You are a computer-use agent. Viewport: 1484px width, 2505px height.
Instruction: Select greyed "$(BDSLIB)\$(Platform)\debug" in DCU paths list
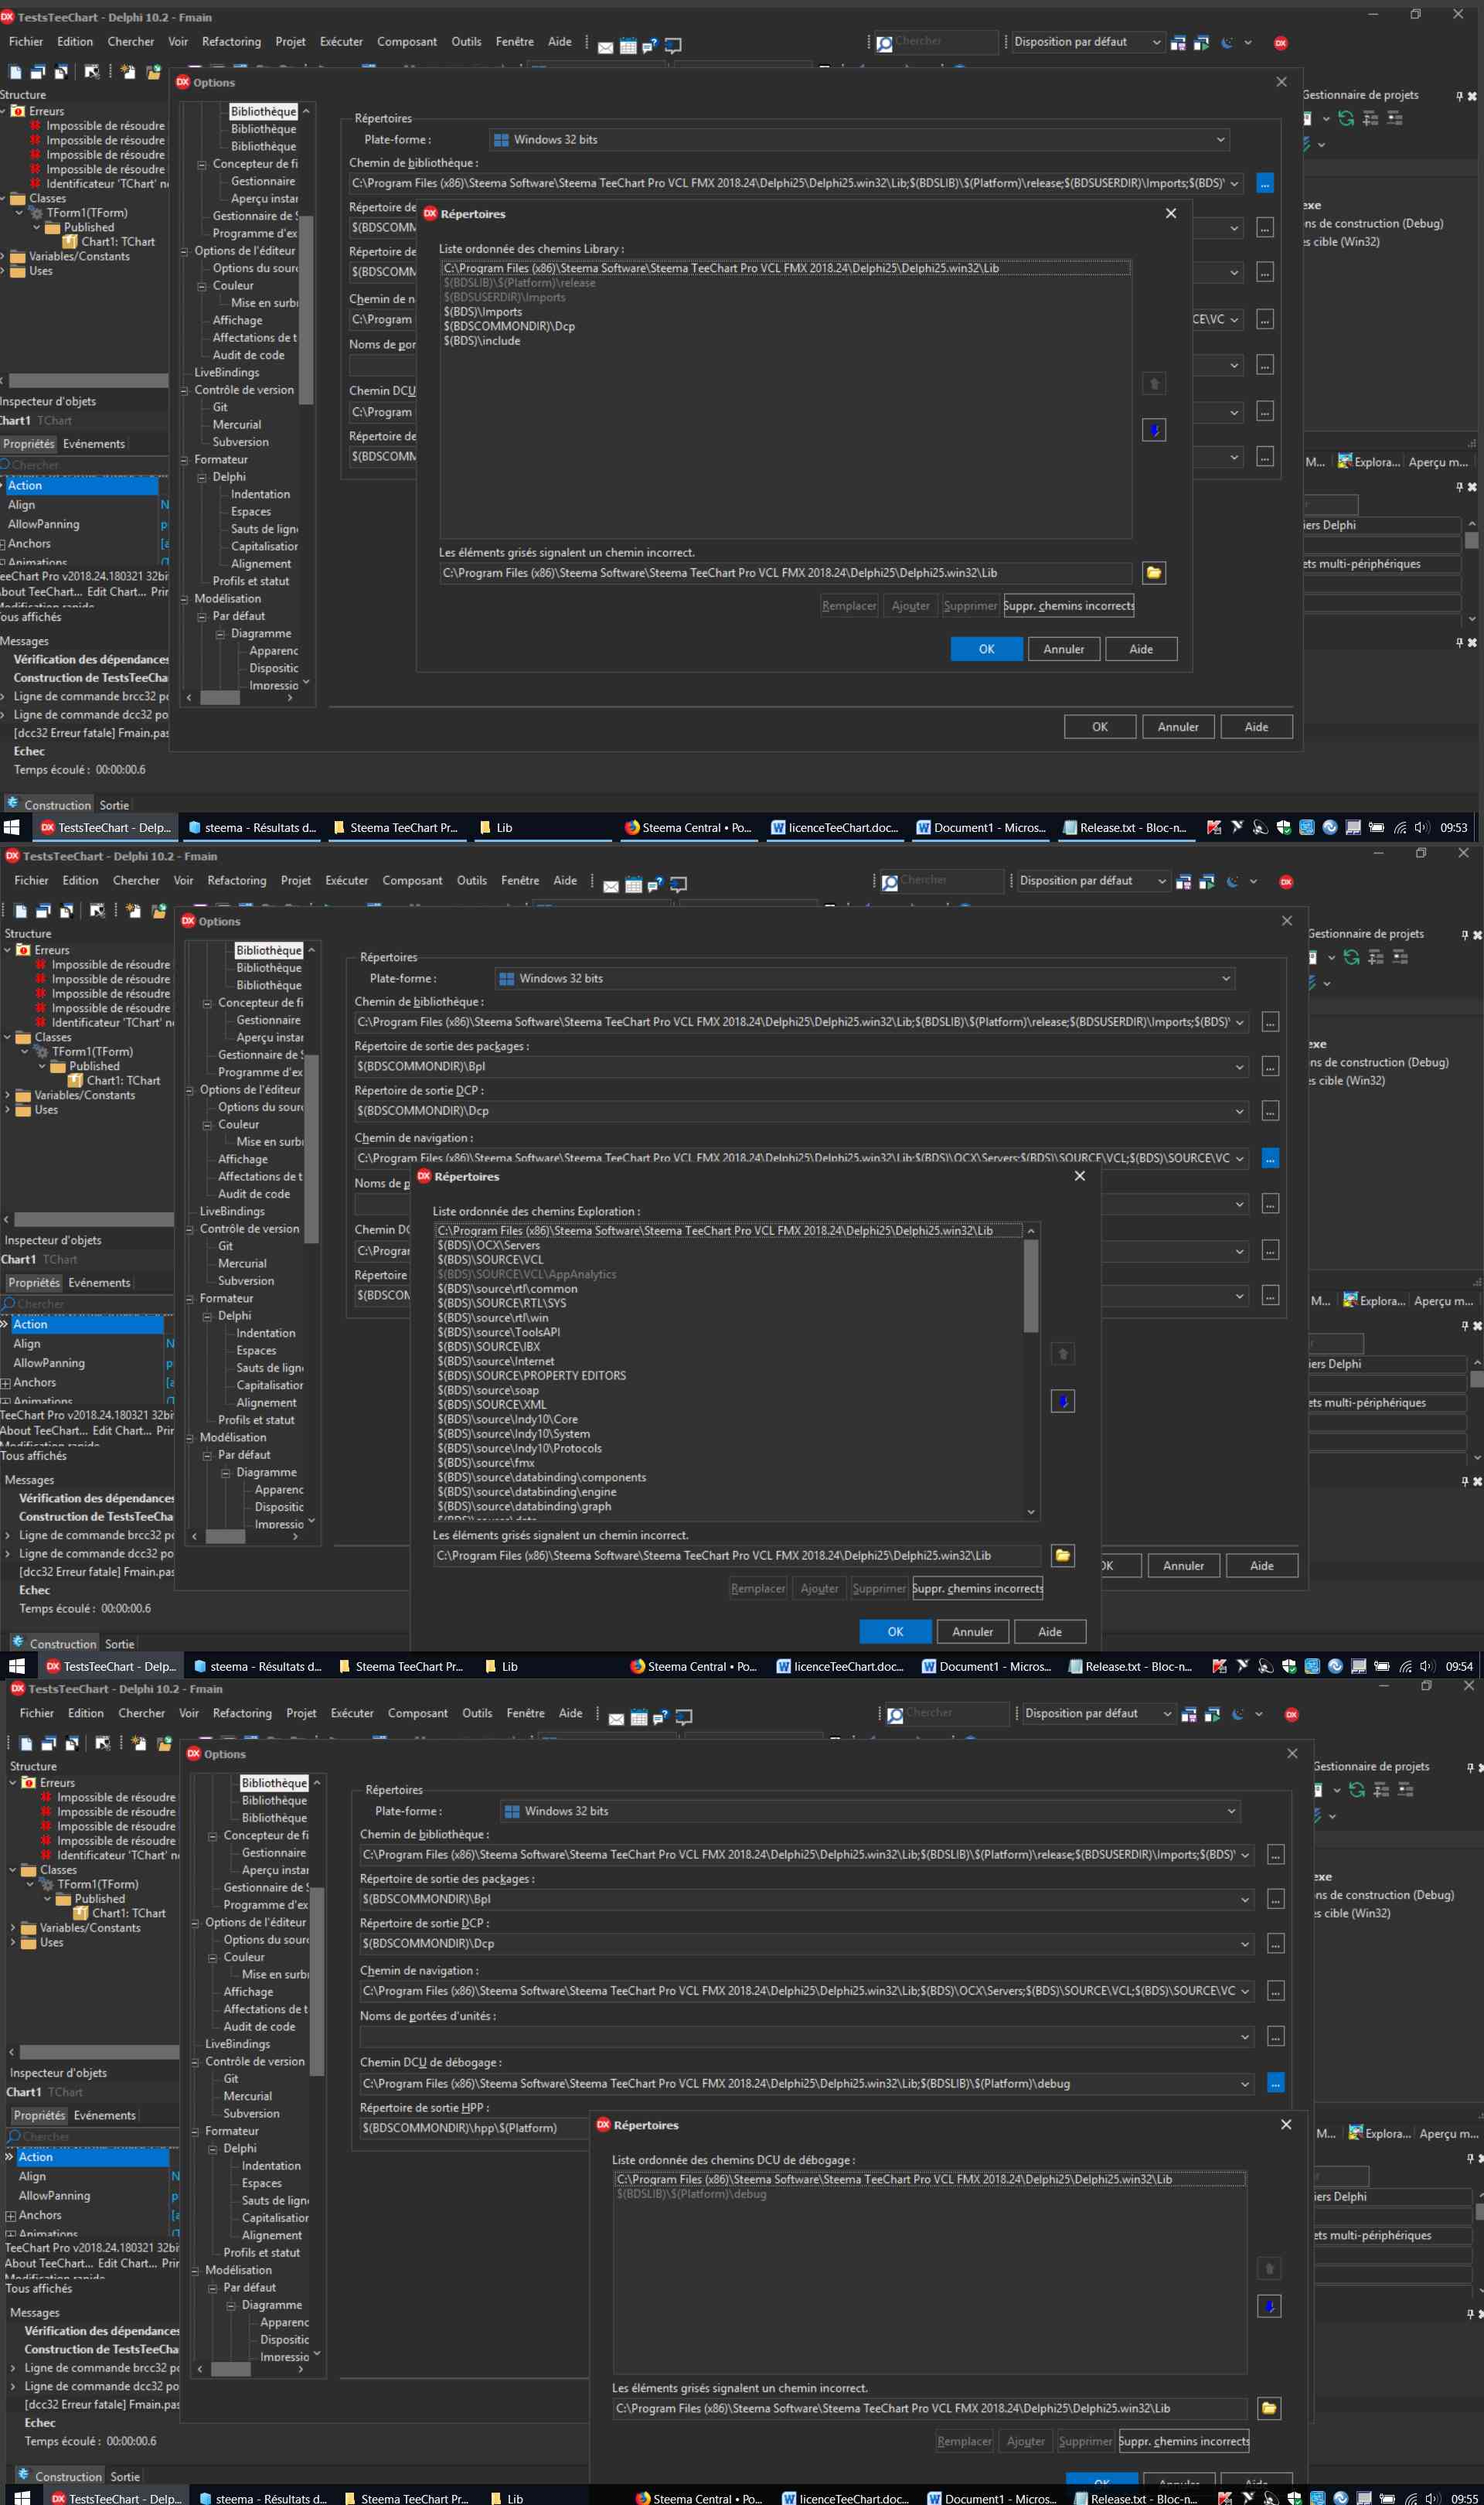click(x=691, y=2194)
